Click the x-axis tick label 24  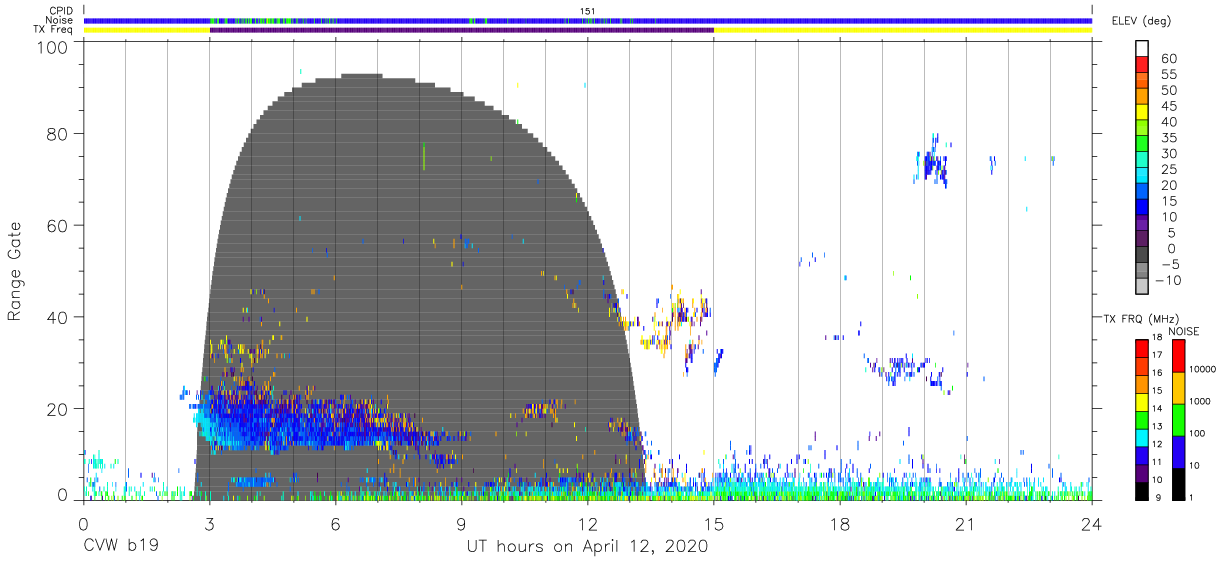[1091, 524]
